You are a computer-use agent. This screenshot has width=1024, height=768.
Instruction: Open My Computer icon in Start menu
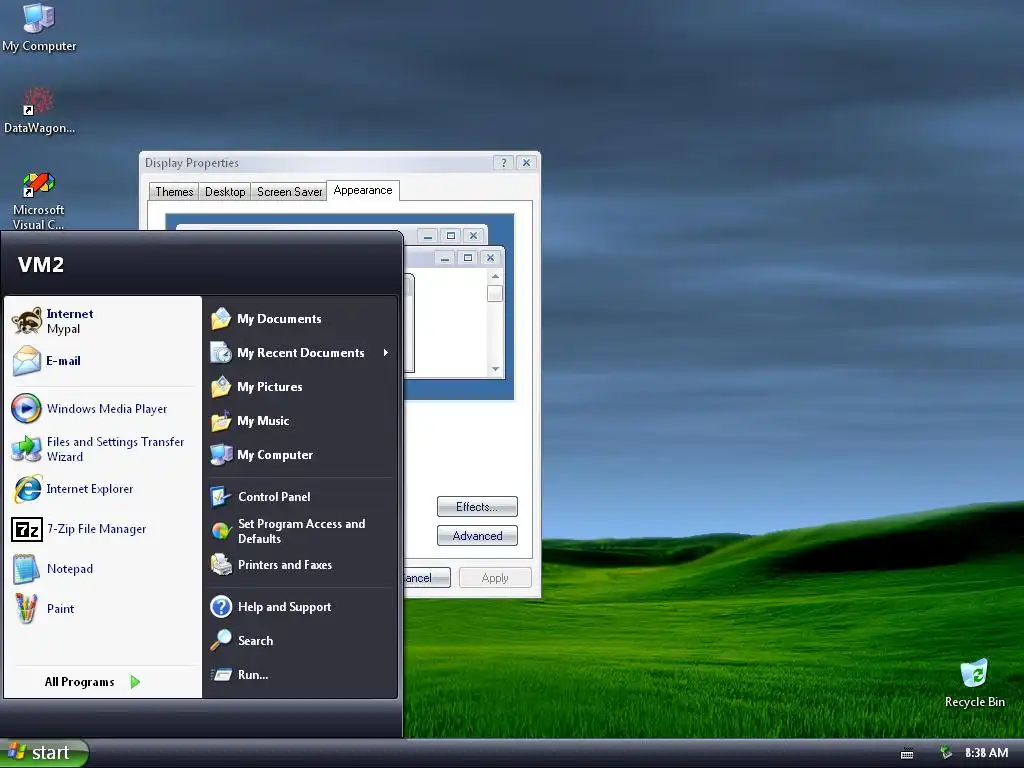click(221, 455)
